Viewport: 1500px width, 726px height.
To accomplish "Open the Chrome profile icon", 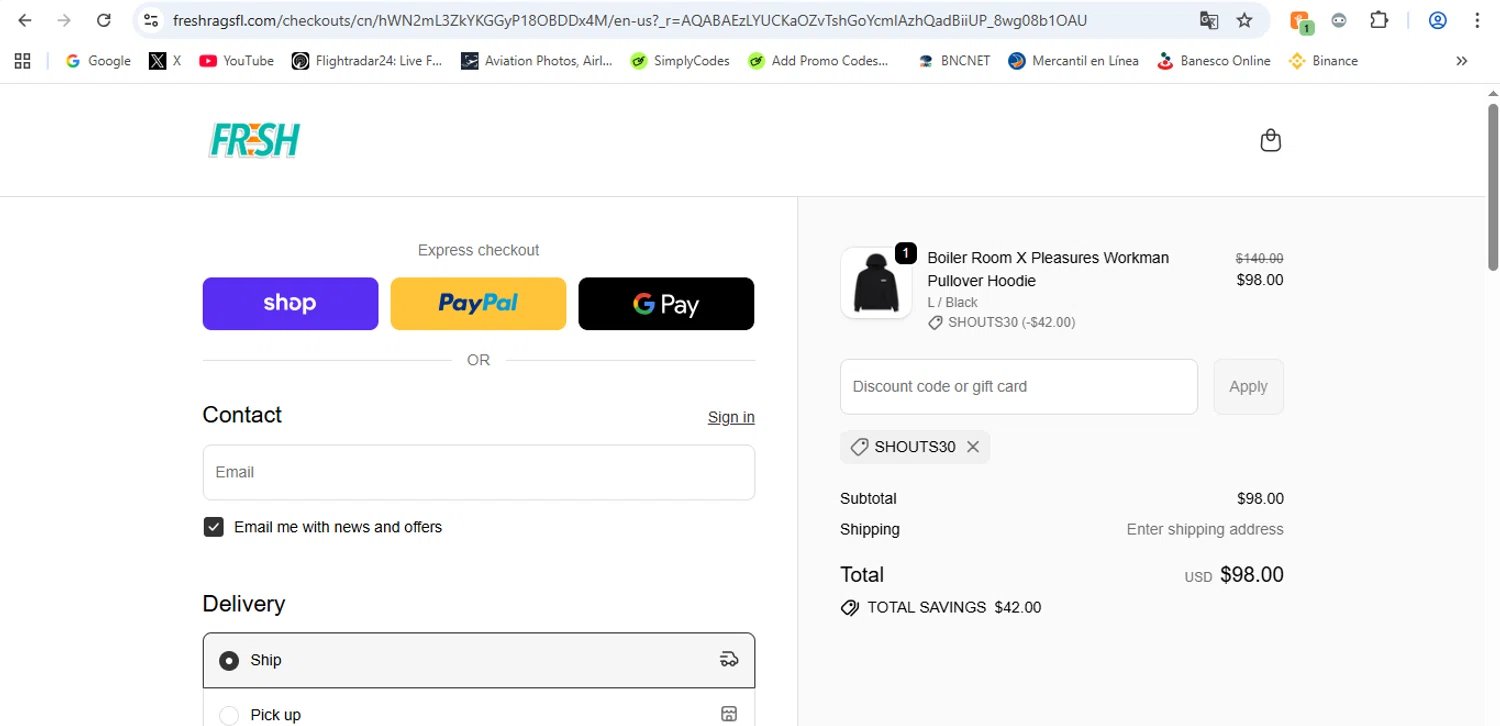I will [x=1438, y=20].
